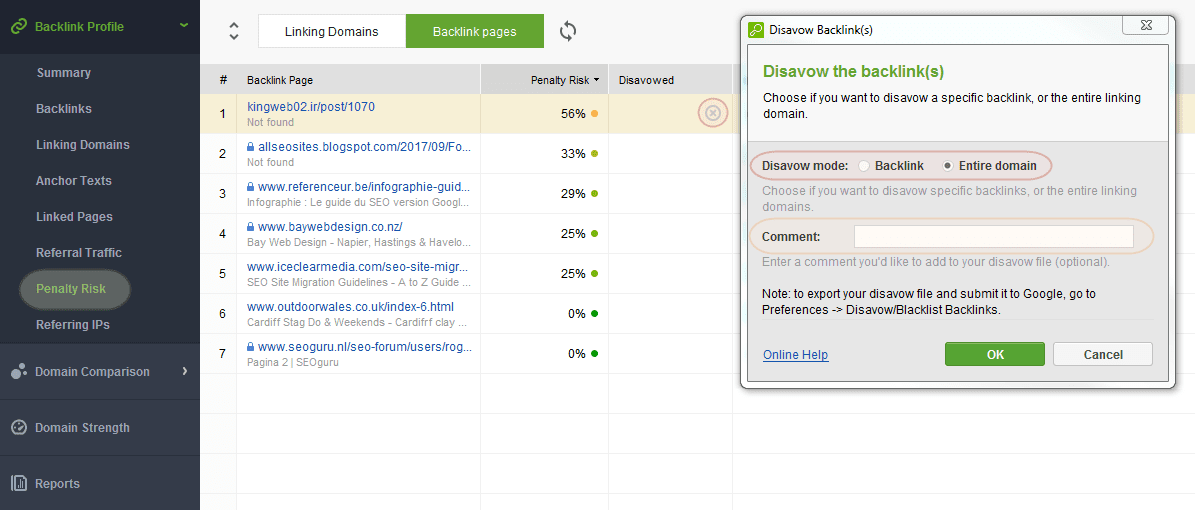Click the refresh backlinks icon

pos(568,31)
